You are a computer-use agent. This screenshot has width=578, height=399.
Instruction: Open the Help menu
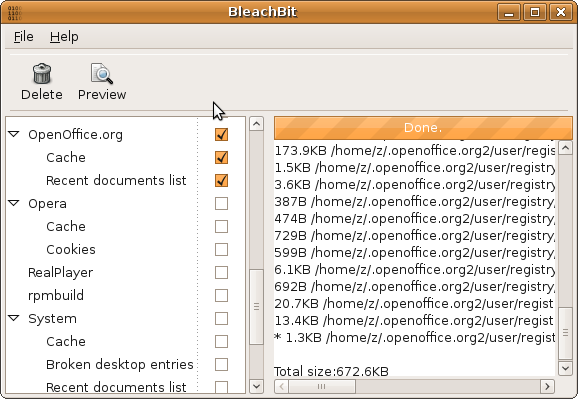point(64,37)
